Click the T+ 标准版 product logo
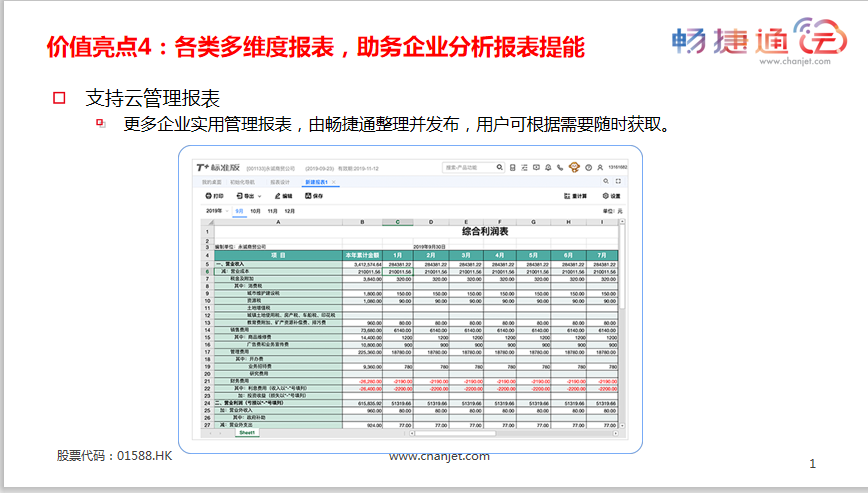 pyautogui.click(x=218, y=167)
